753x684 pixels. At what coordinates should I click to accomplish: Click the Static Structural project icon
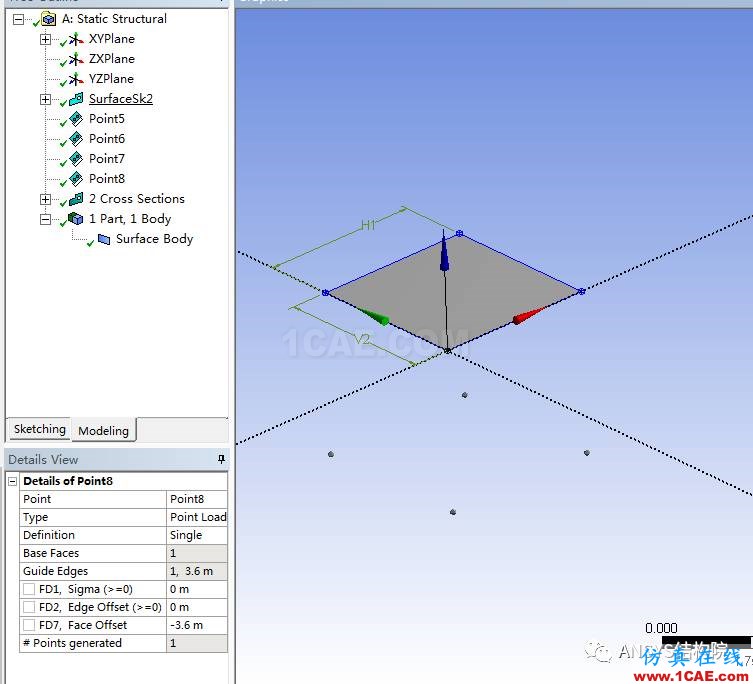[48, 19]
